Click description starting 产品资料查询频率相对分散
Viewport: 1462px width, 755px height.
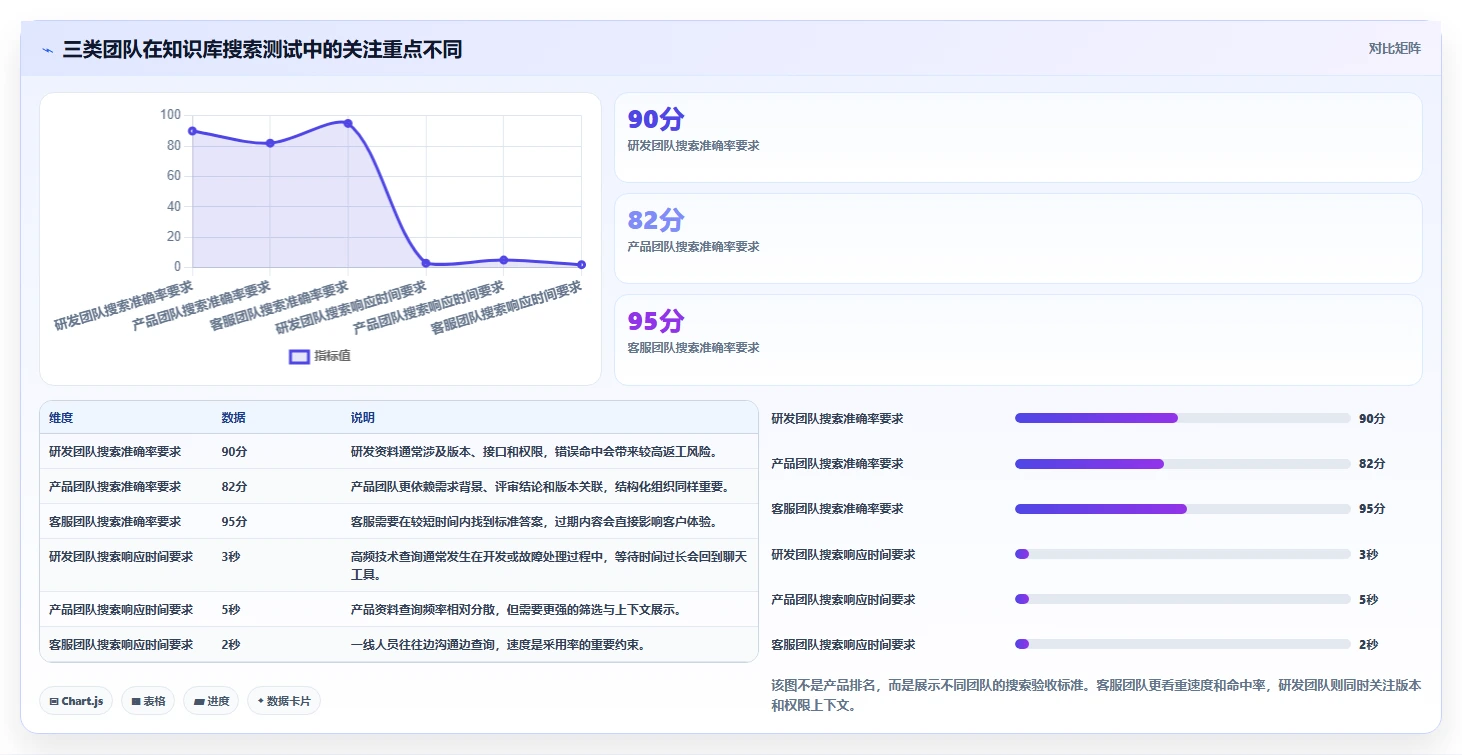[516, 610]
